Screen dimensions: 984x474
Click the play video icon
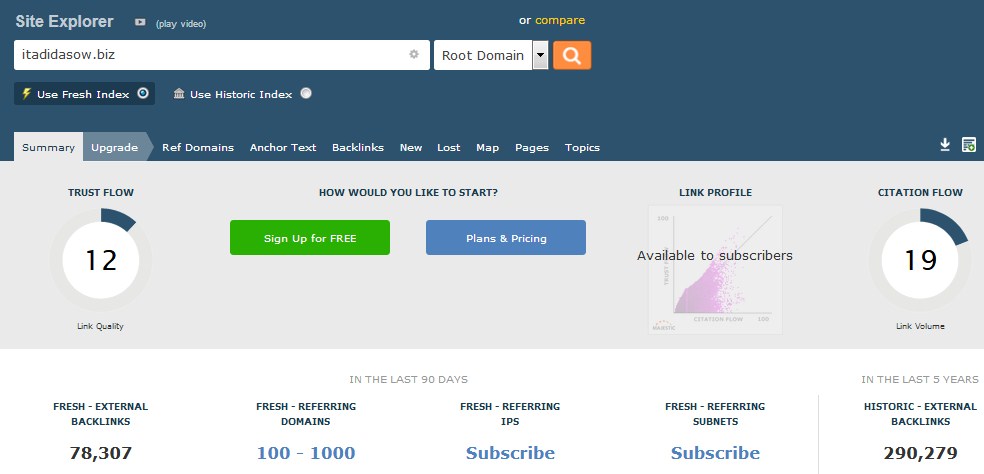click(140, 23)
